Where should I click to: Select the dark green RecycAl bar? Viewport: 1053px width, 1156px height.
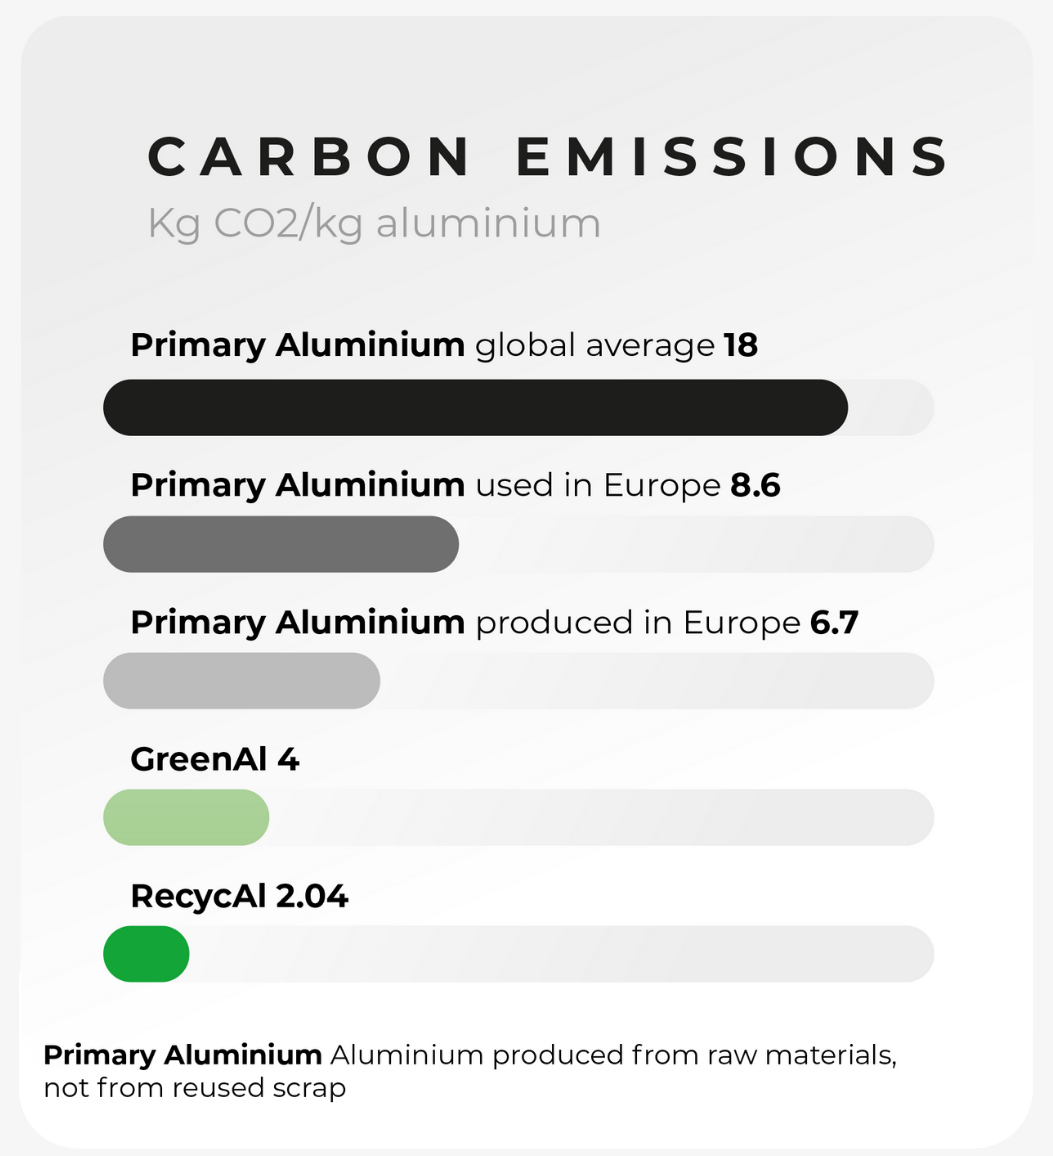(146, 954)
